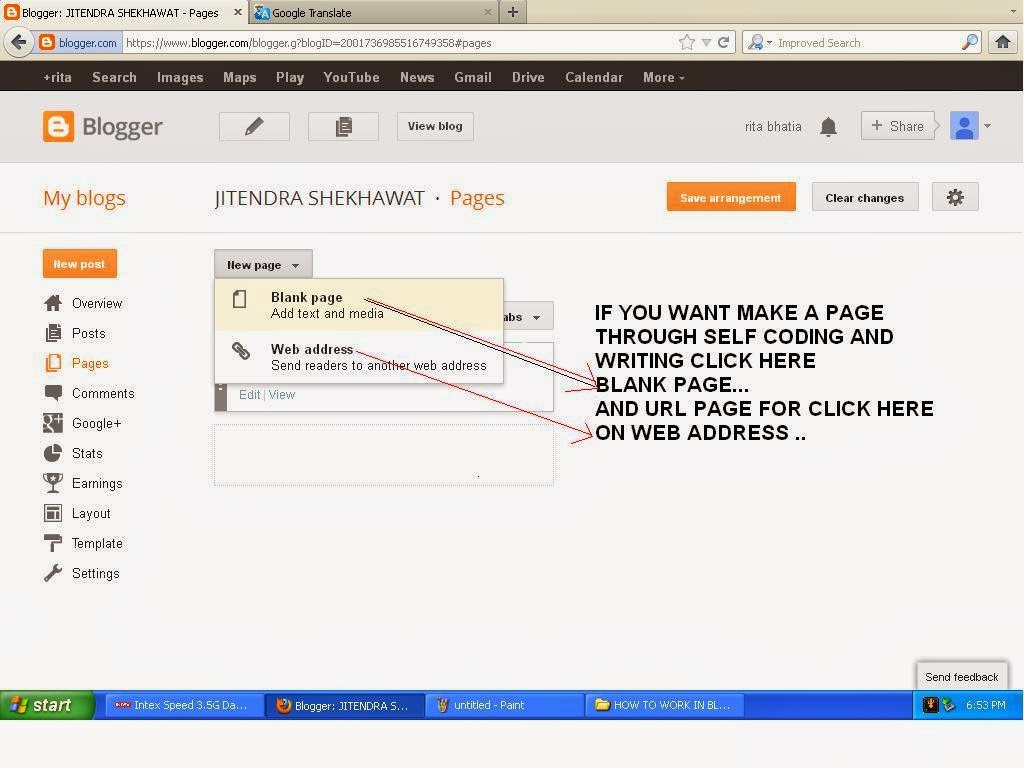Click the Stats pie chart icon
The height and width of the screenshot is (768, 1024).
pos(53,453)
